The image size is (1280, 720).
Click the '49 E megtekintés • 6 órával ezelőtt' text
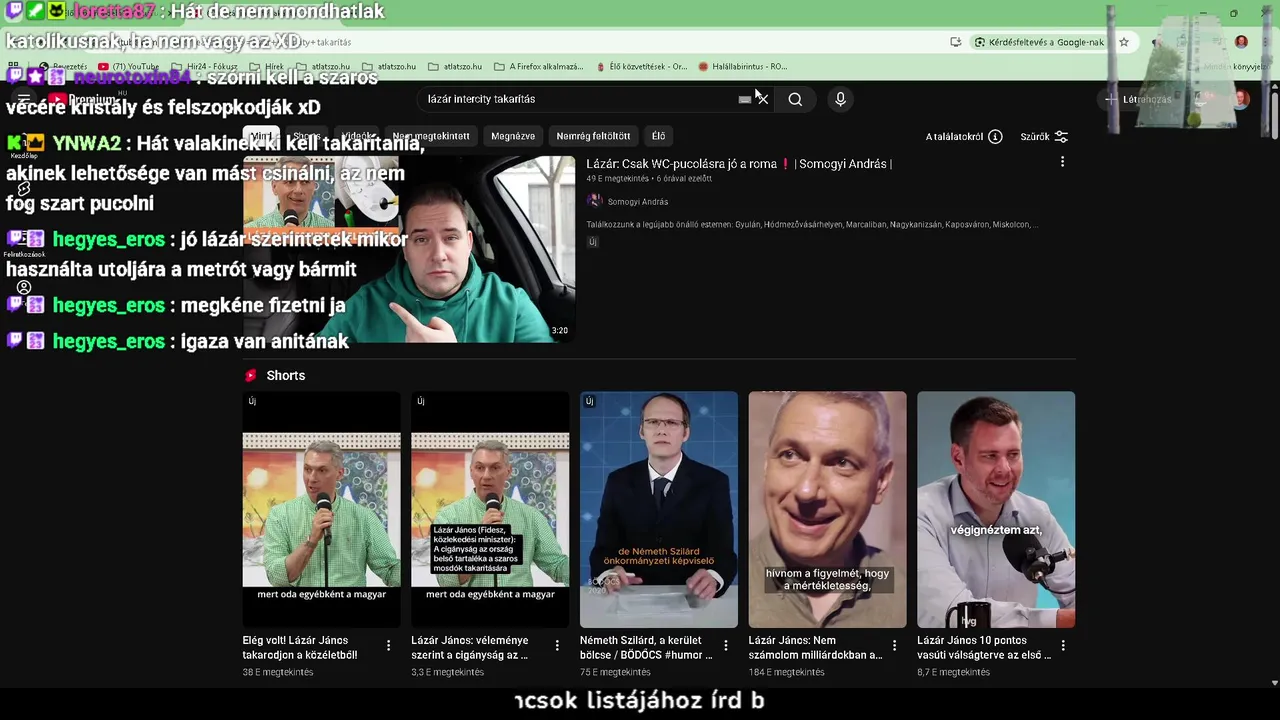(649, 179)
